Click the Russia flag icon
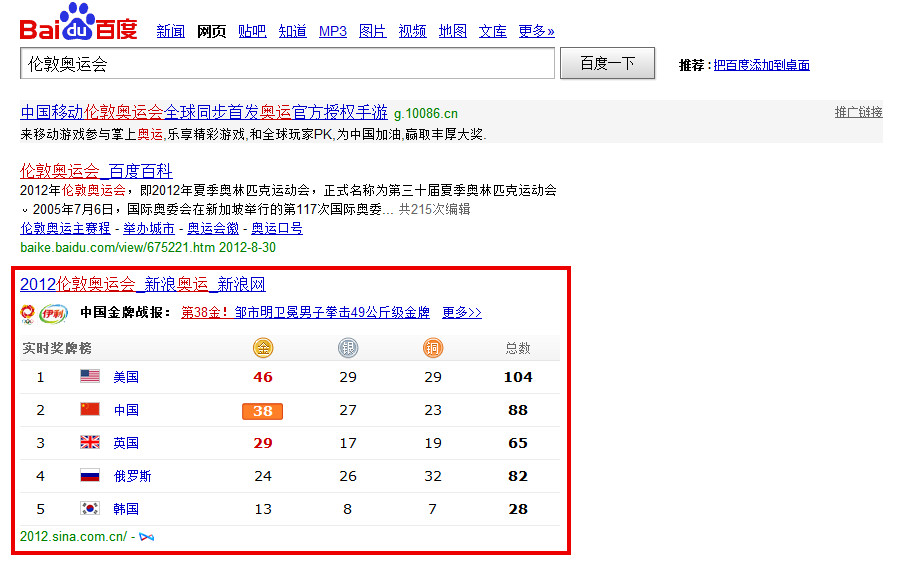The width and height of the screenshot is (899, 566). [90, 475]
